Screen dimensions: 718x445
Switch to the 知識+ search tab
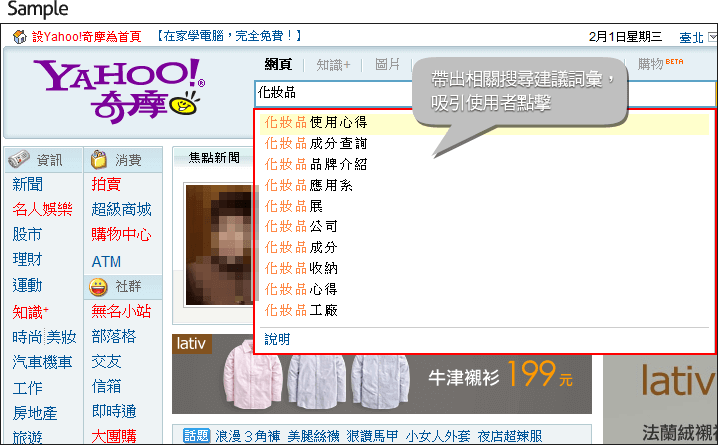click(333, 65)
